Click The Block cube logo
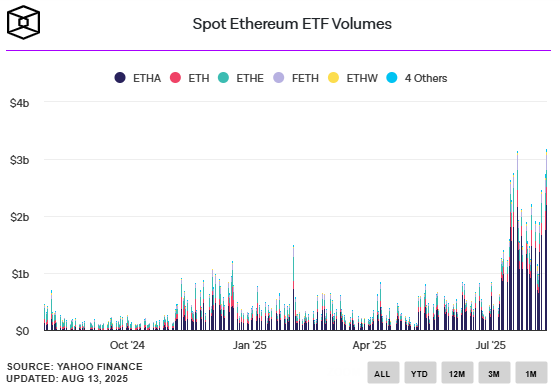The image size is (560, 388). point(24,22)
